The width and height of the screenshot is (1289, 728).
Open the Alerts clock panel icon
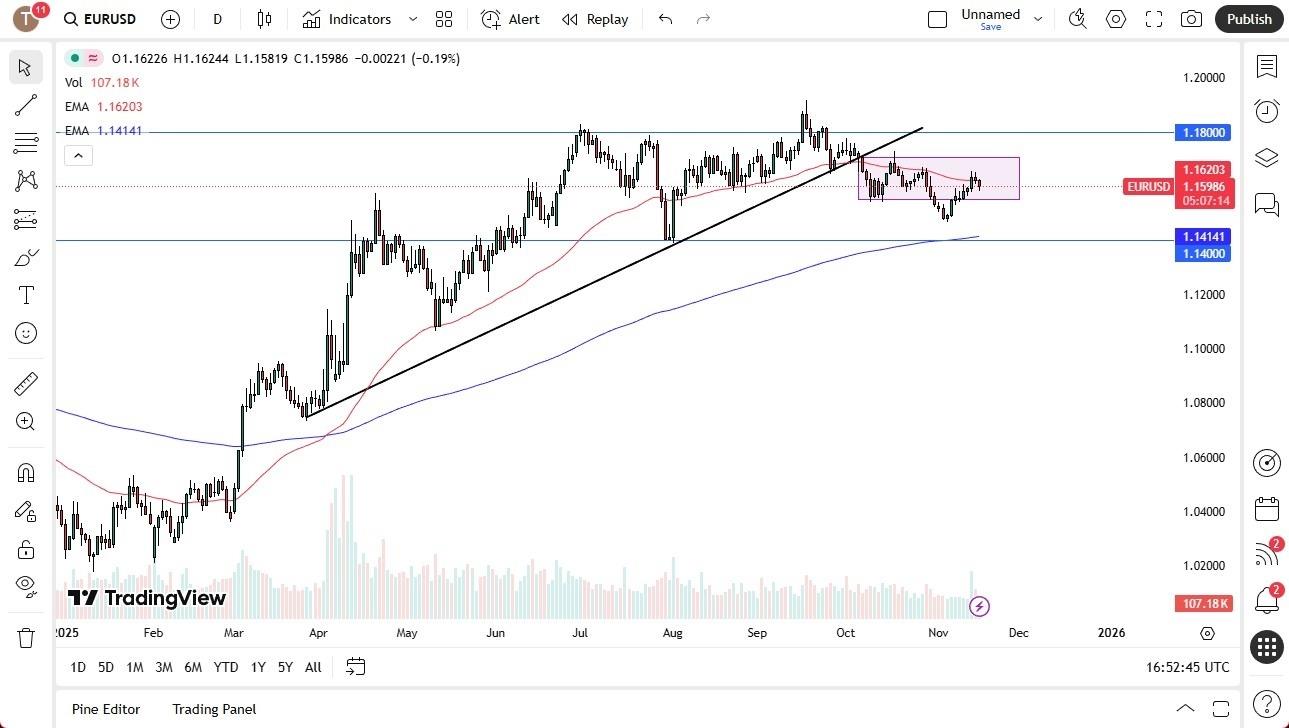pyautogui.click(x=1266, y=110)
